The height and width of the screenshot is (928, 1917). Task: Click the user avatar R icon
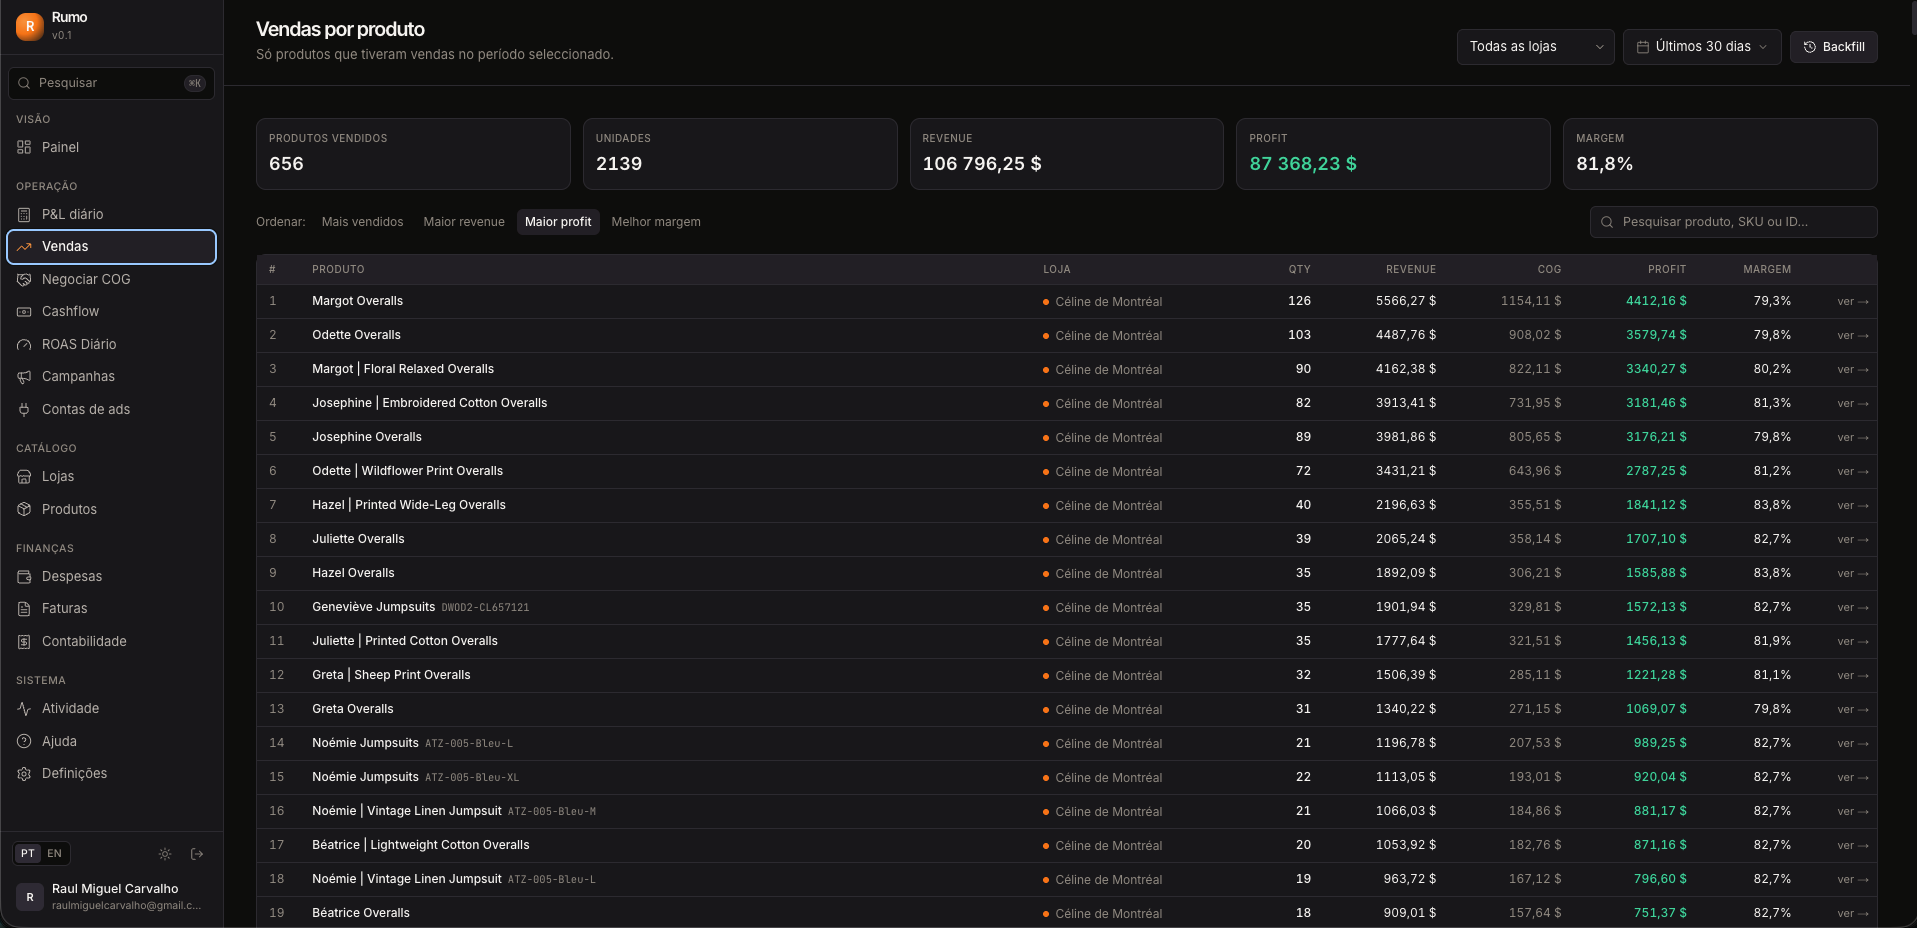pyautogui.click(x=30, y=897)
